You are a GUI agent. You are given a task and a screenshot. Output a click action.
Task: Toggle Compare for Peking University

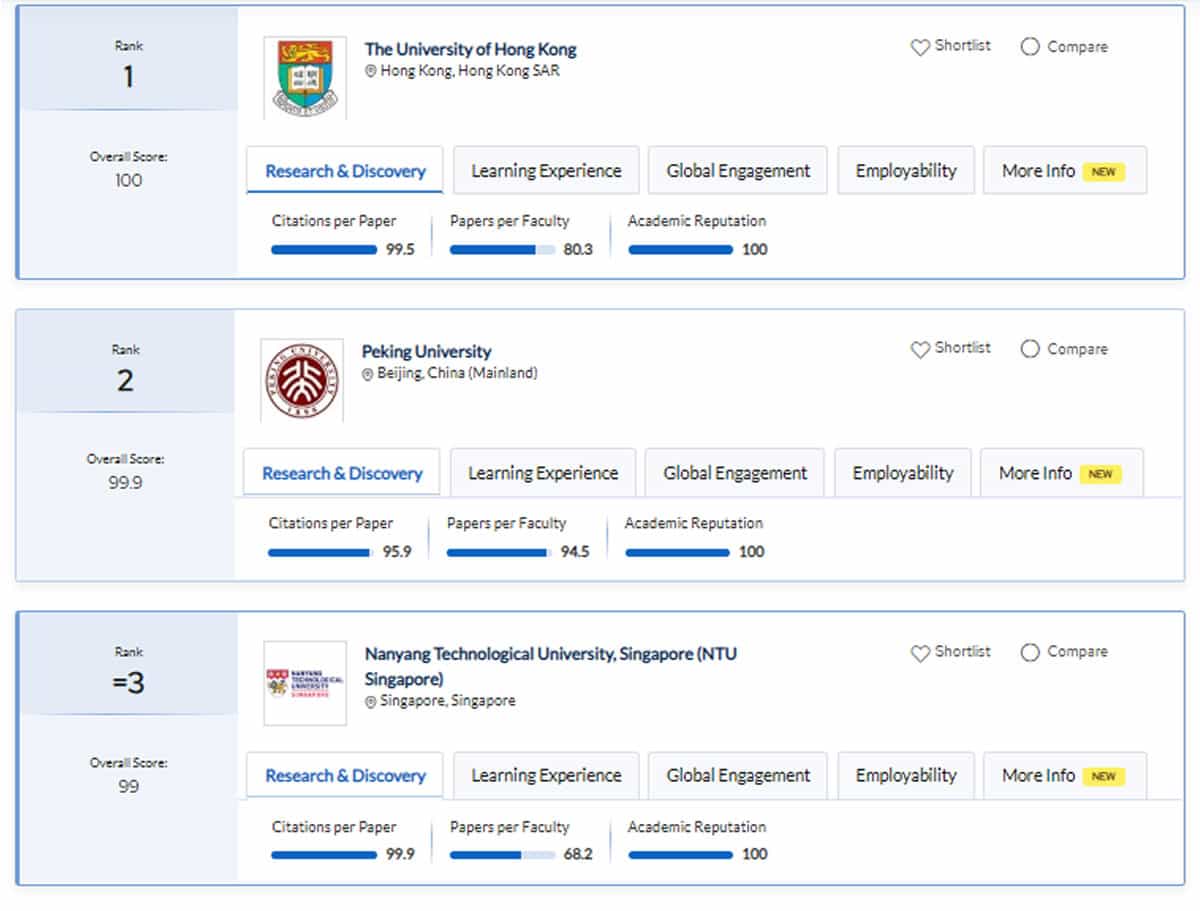[1030, 349]
